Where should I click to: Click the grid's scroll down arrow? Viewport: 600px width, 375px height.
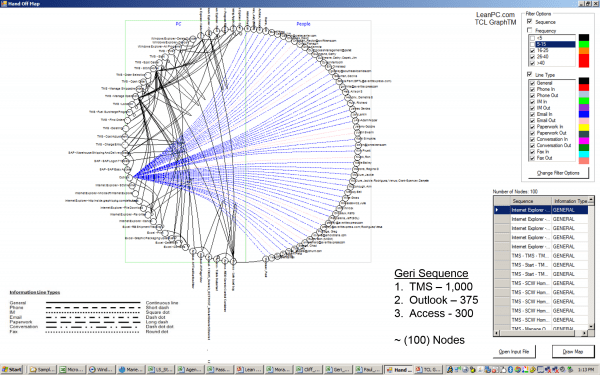click(591, 326)
